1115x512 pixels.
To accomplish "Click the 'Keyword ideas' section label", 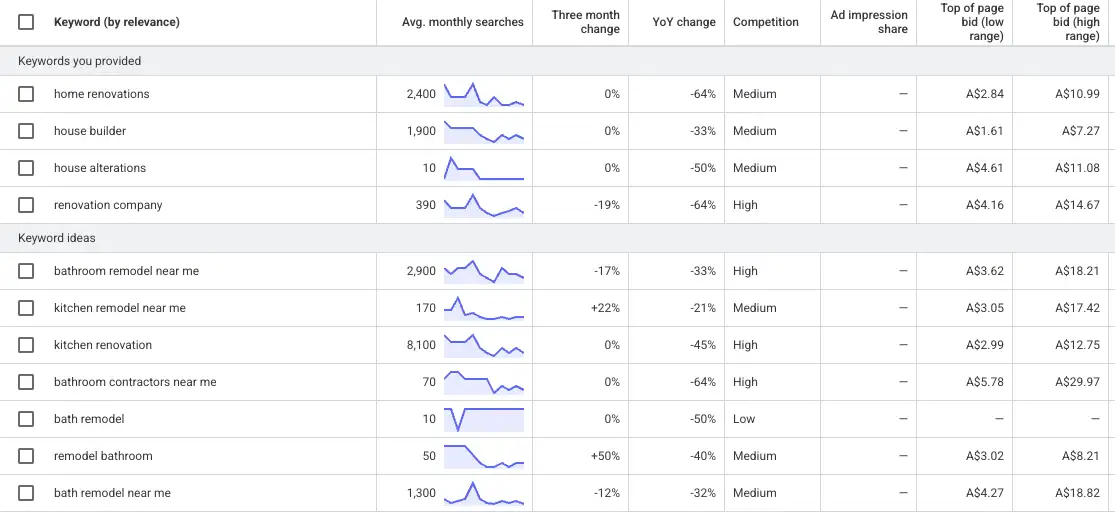I will 57,238.
